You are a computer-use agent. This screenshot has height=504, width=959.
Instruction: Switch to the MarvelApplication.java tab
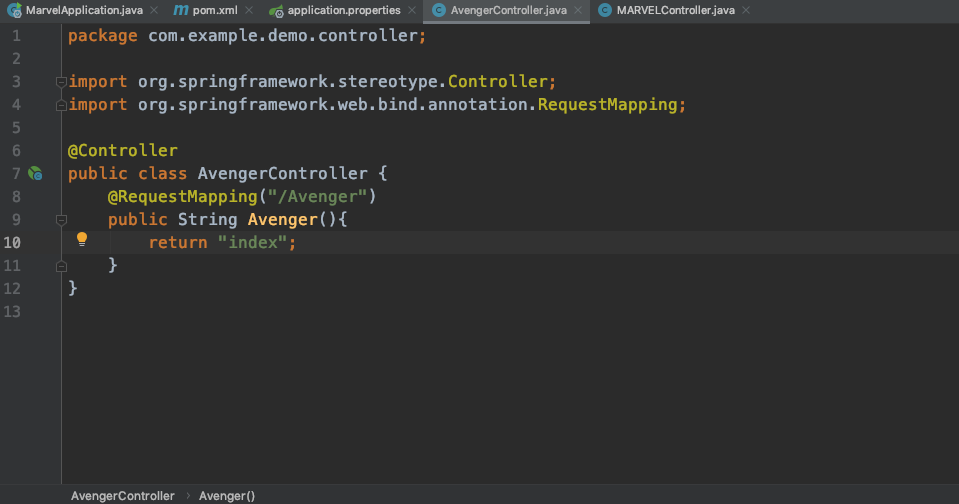click(84, 10)
